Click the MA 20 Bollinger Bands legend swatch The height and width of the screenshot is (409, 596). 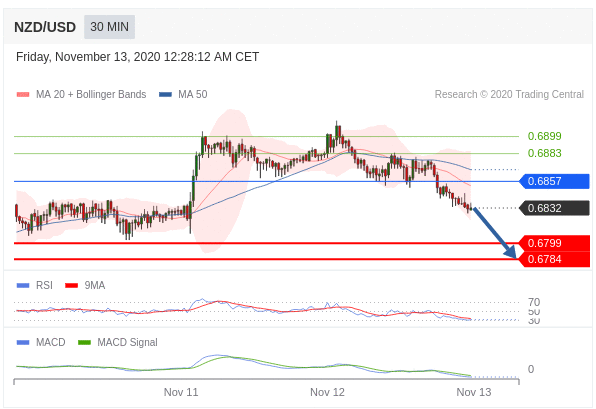point(23,94)
